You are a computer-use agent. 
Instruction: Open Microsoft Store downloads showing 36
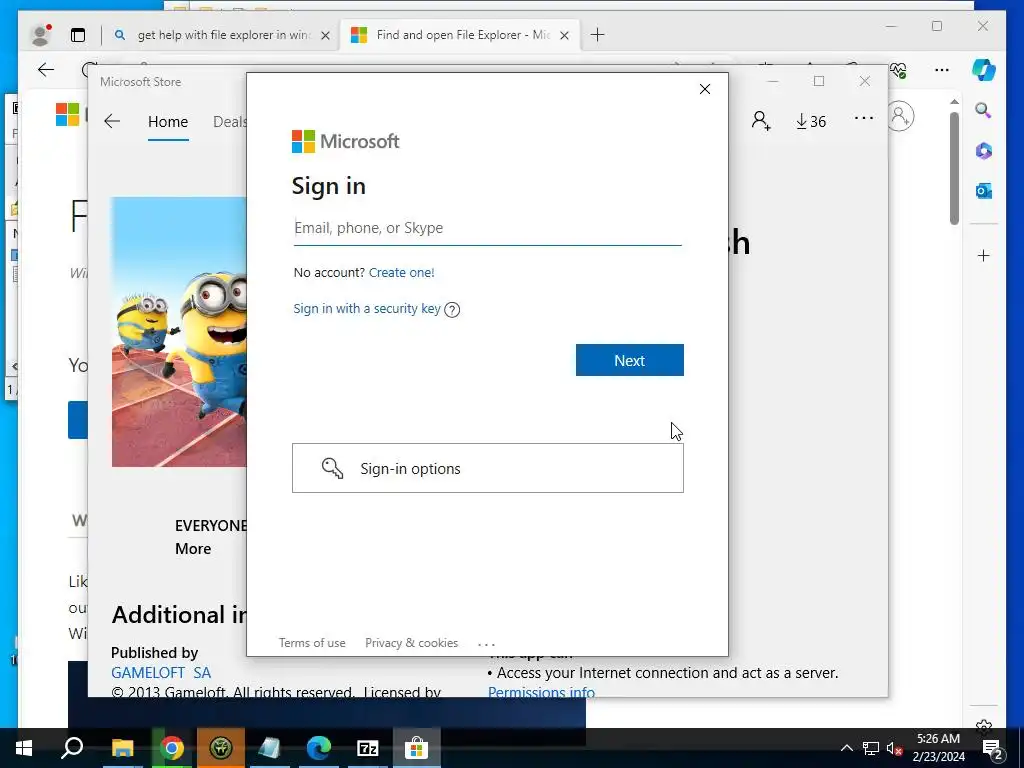click(x=811, y=121)
